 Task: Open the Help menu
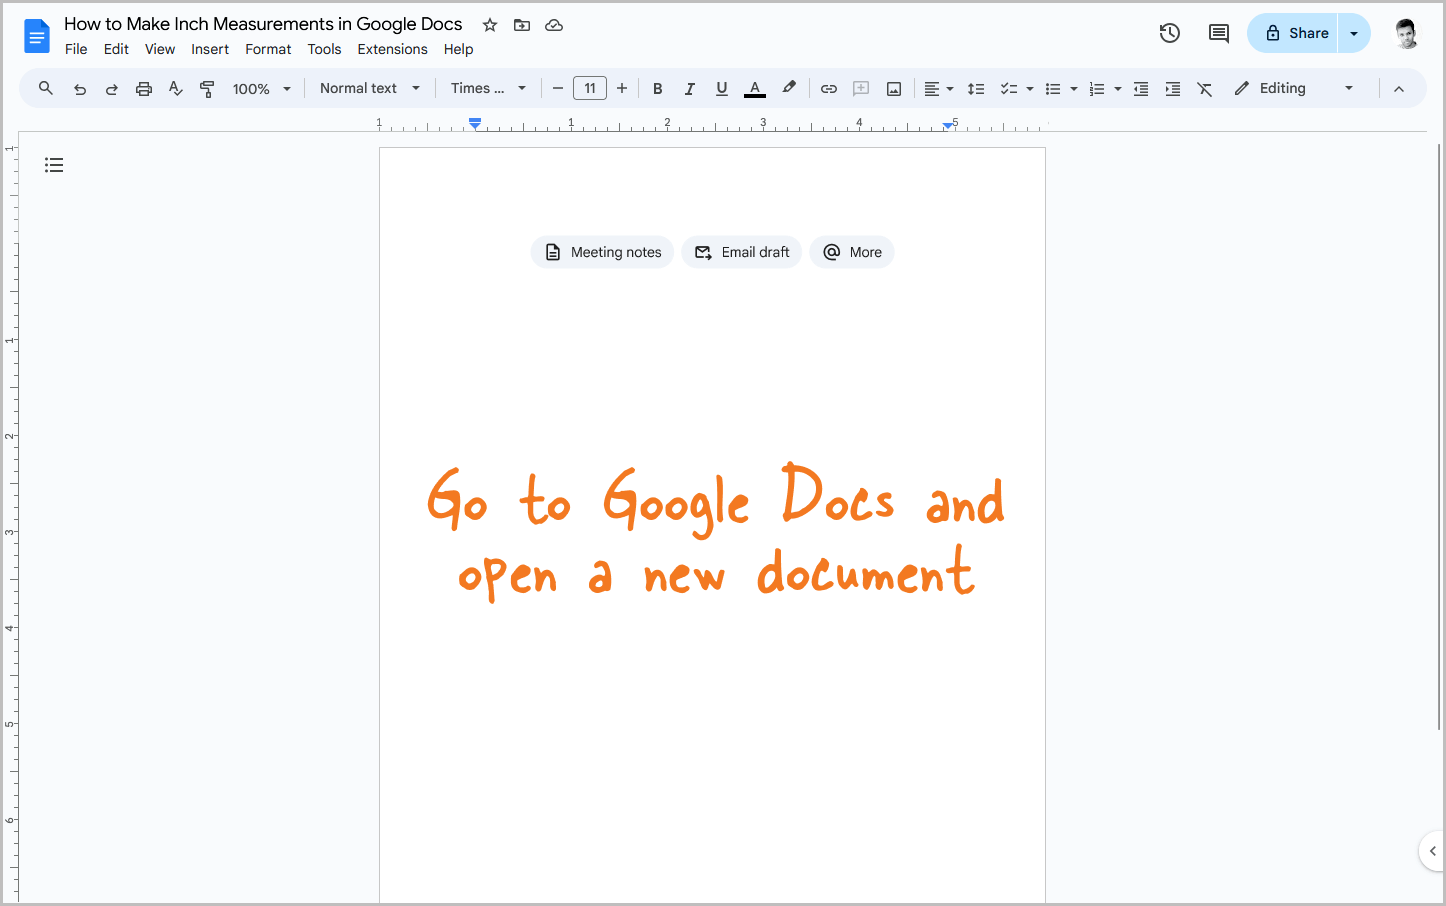click(x=458, y=49)
